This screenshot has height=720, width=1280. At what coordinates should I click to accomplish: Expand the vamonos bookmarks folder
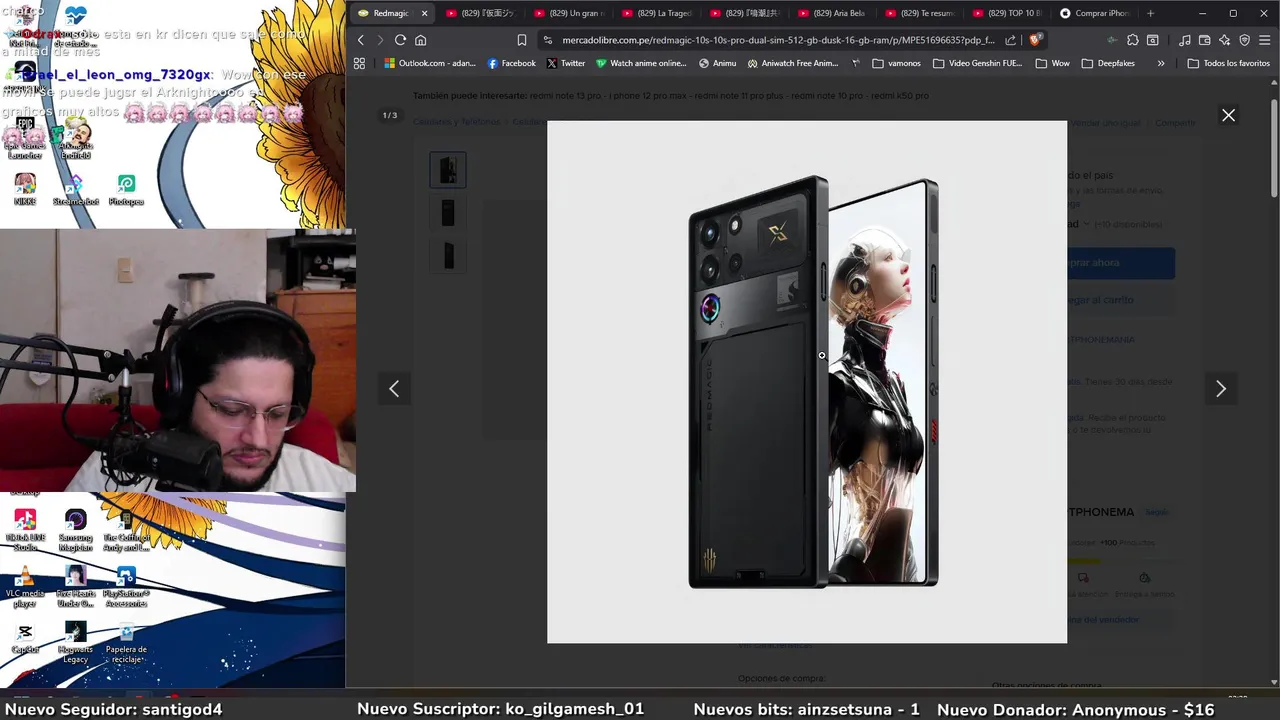pyautogui.click(x=896, y=63)
